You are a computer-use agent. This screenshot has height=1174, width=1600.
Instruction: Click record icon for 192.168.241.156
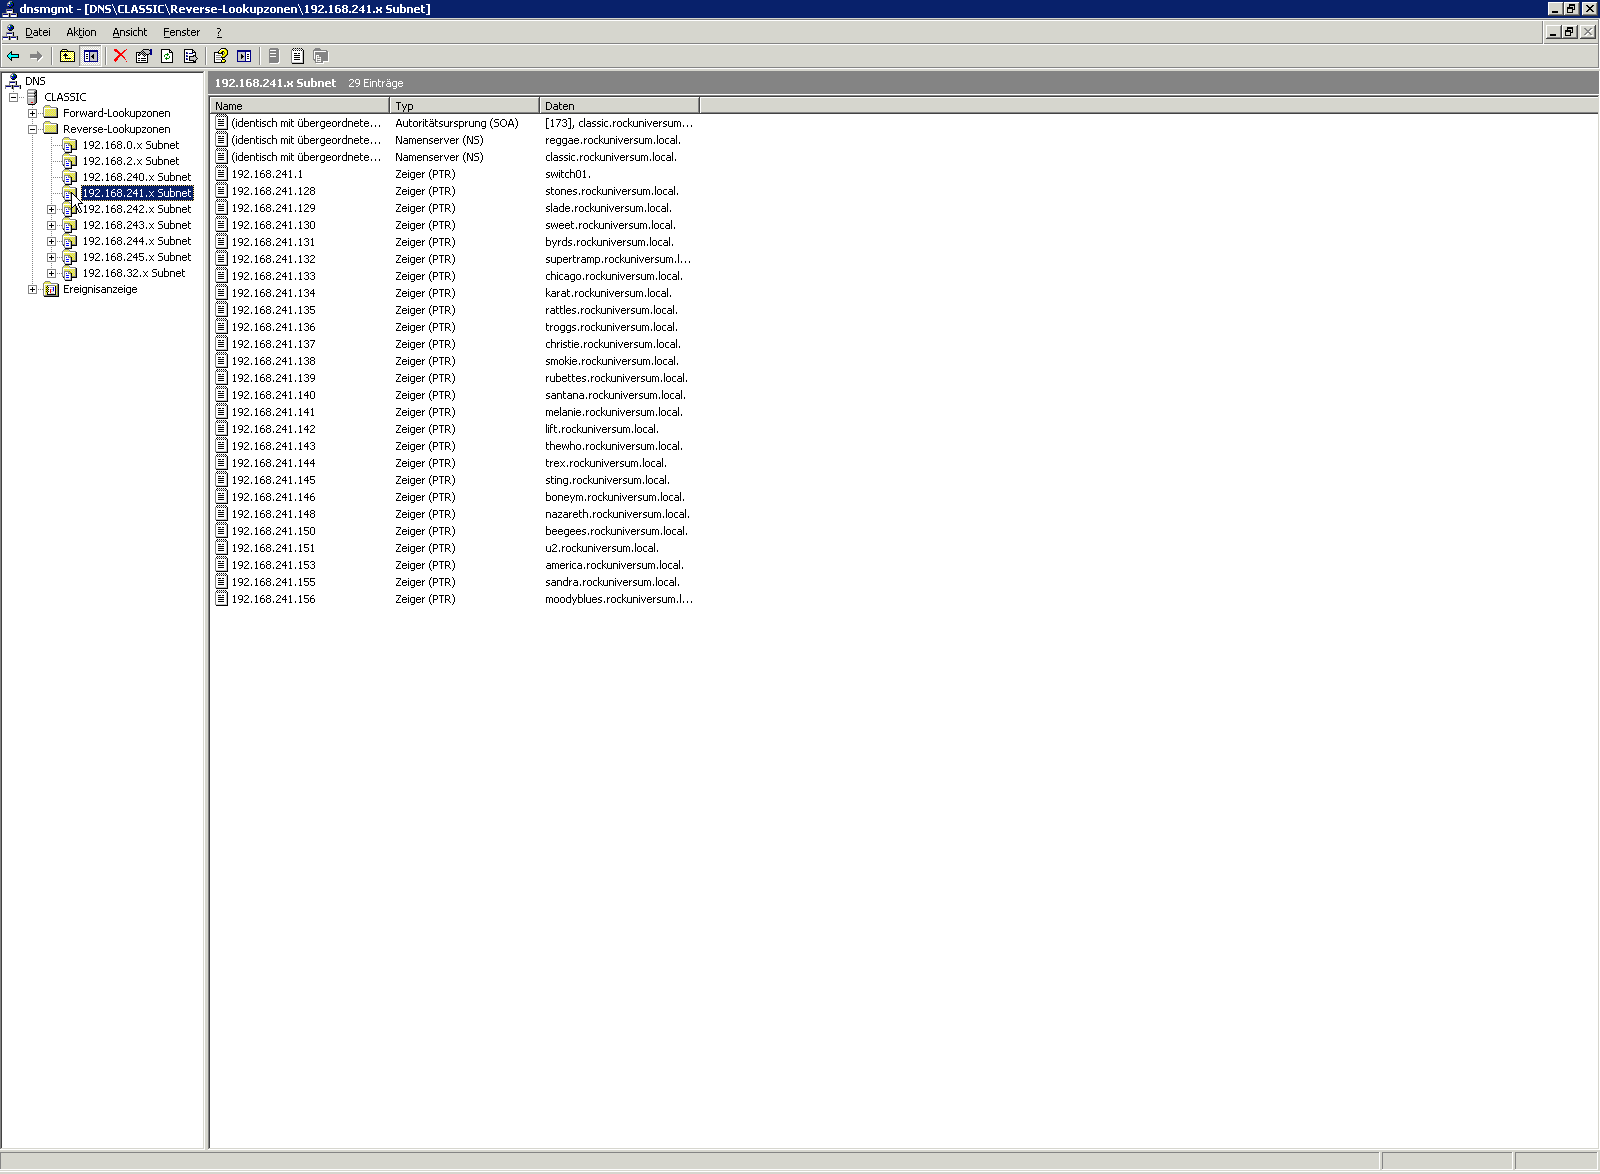coord(222,599)
